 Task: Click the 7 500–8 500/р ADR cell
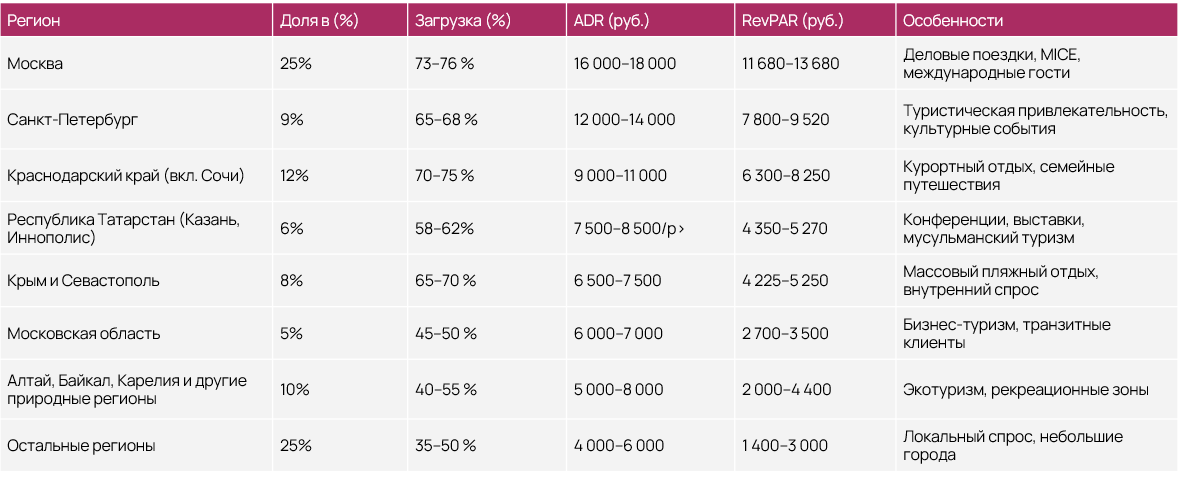click(630, 228)
